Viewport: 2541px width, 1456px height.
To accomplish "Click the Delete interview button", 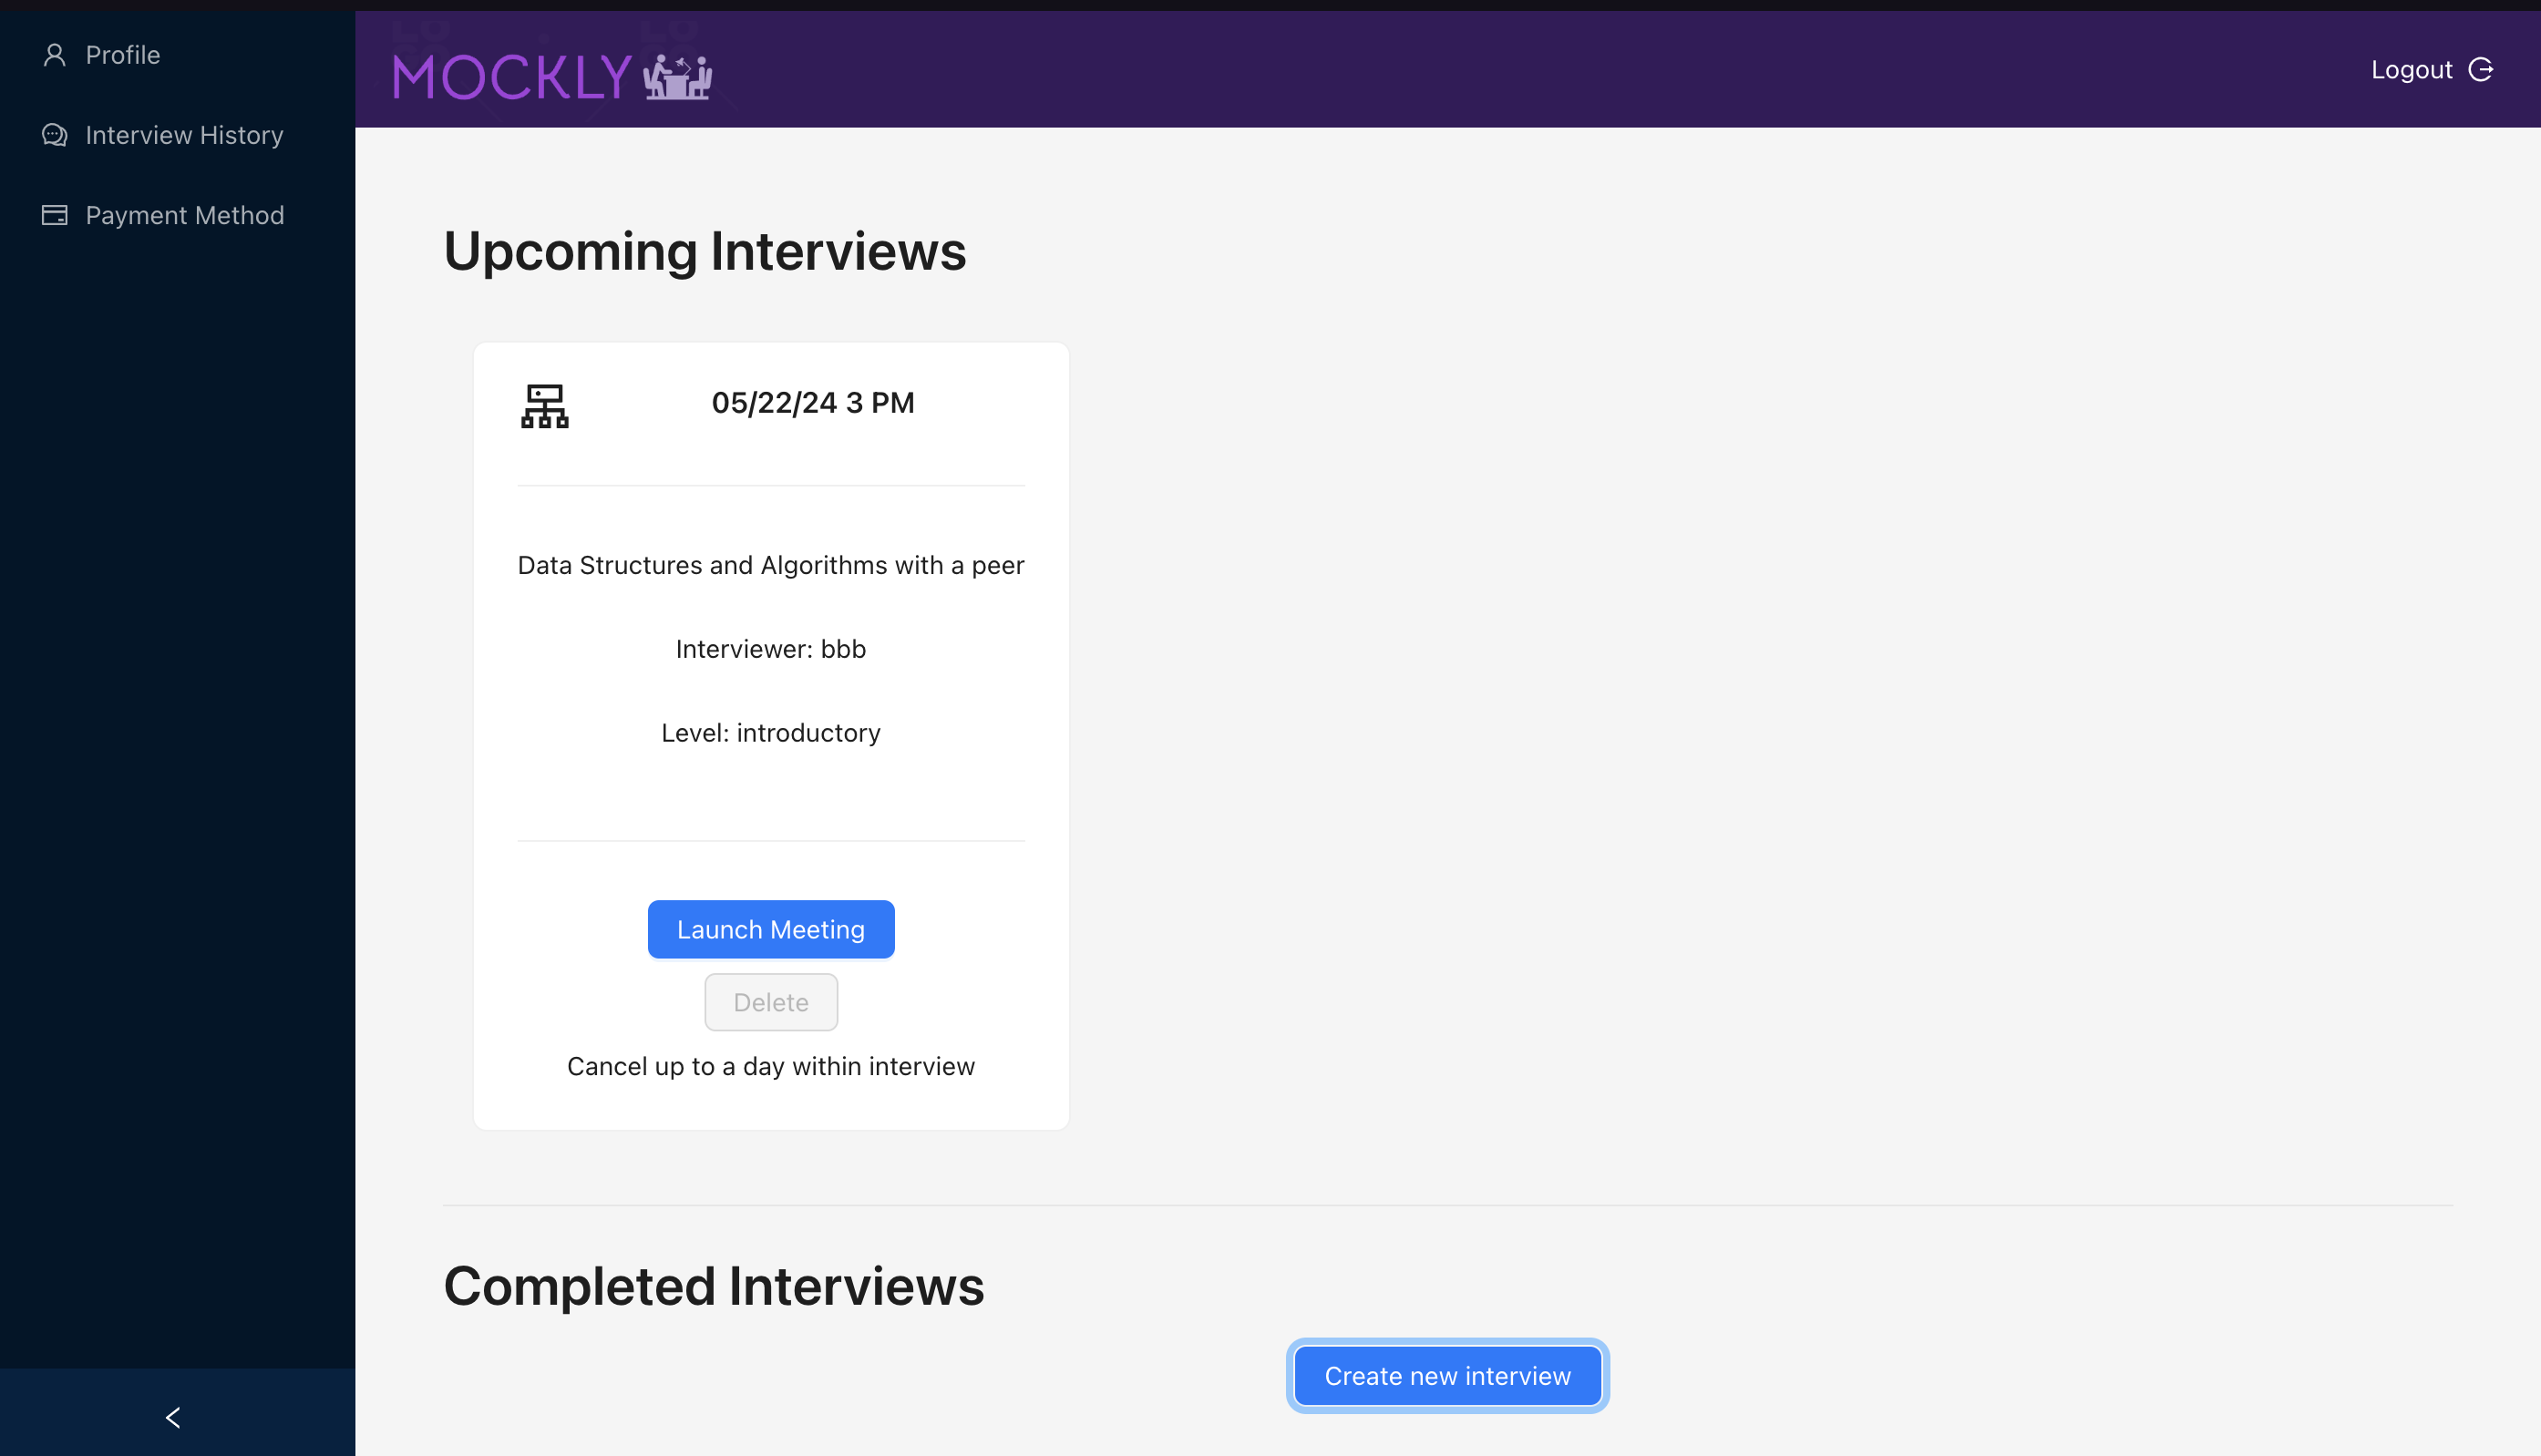I will [771, 1002].
